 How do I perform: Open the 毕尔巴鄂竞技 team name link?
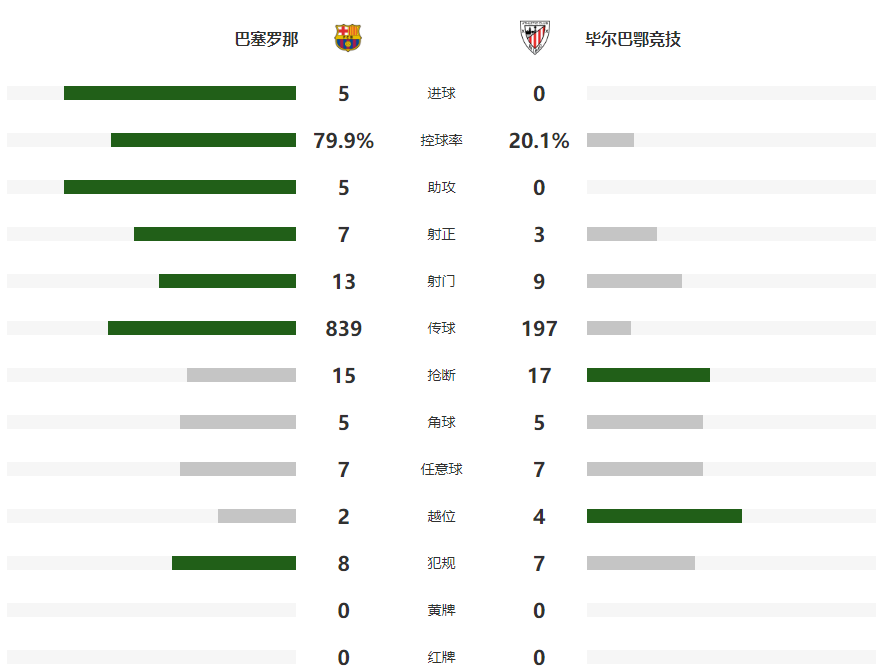tap(633, 40)
